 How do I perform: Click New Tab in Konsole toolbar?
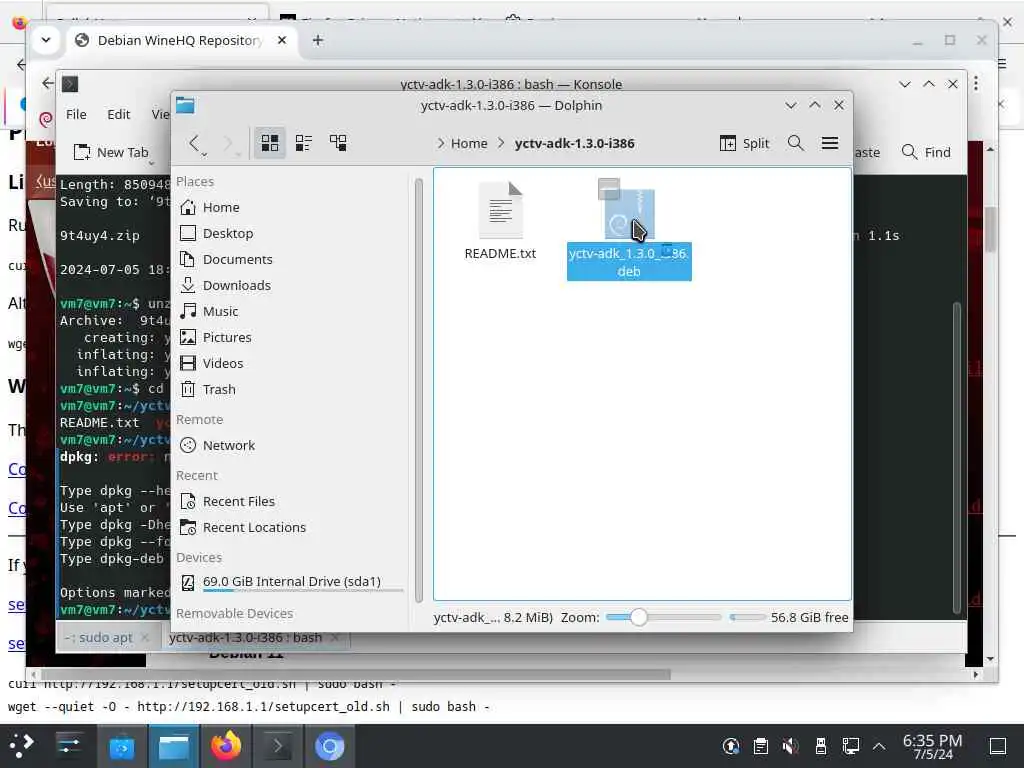[x=111, y=152]
